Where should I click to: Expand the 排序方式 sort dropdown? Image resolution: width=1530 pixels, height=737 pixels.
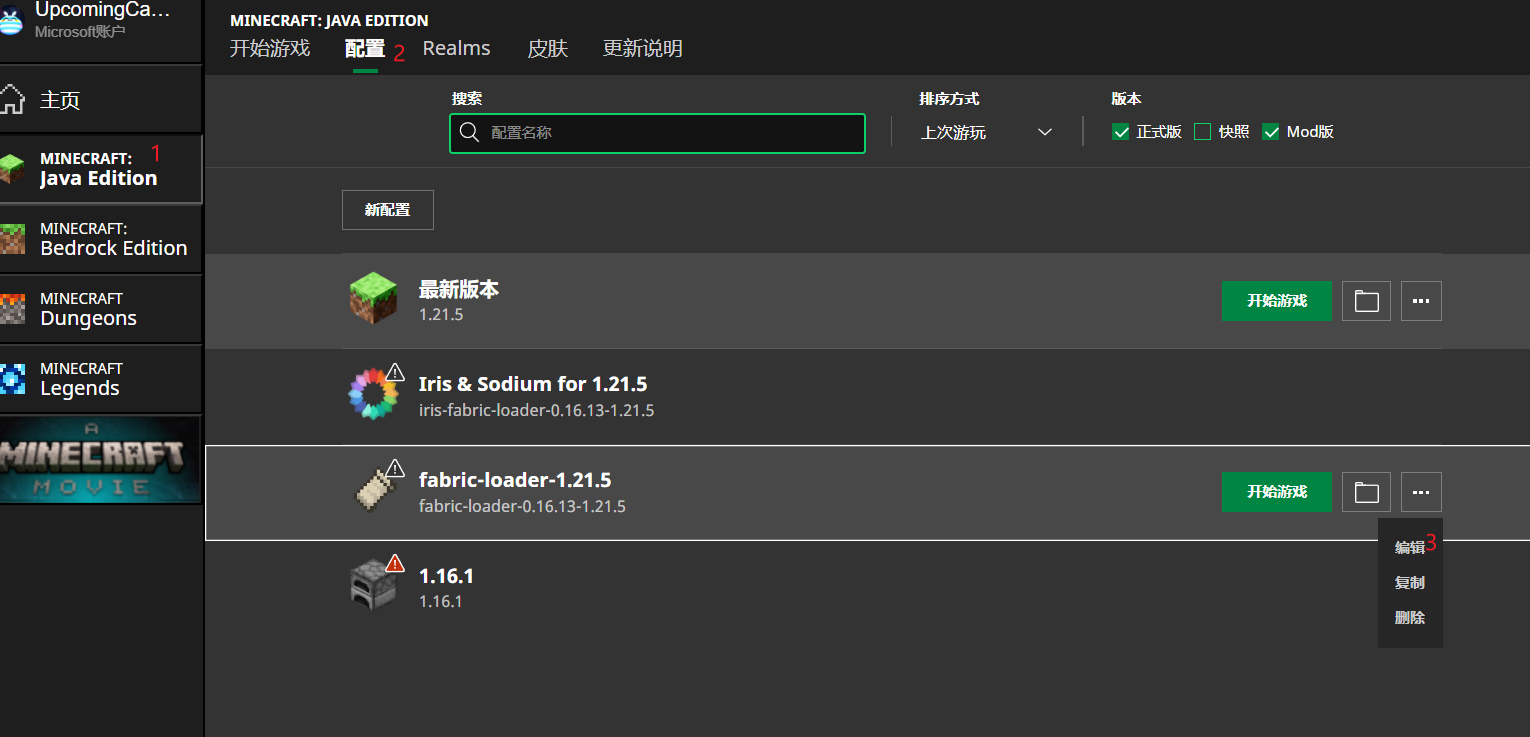(x=986, y=132)
